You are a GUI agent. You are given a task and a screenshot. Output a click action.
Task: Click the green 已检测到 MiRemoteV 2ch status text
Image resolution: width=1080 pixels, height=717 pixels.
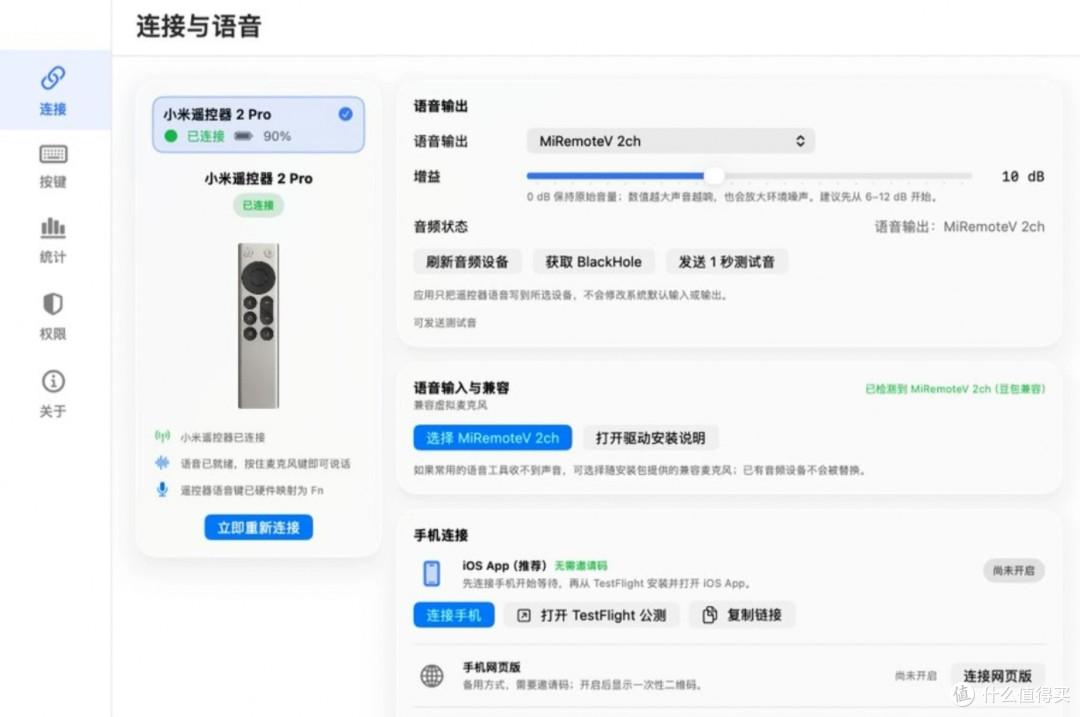[x=955, y=389]
